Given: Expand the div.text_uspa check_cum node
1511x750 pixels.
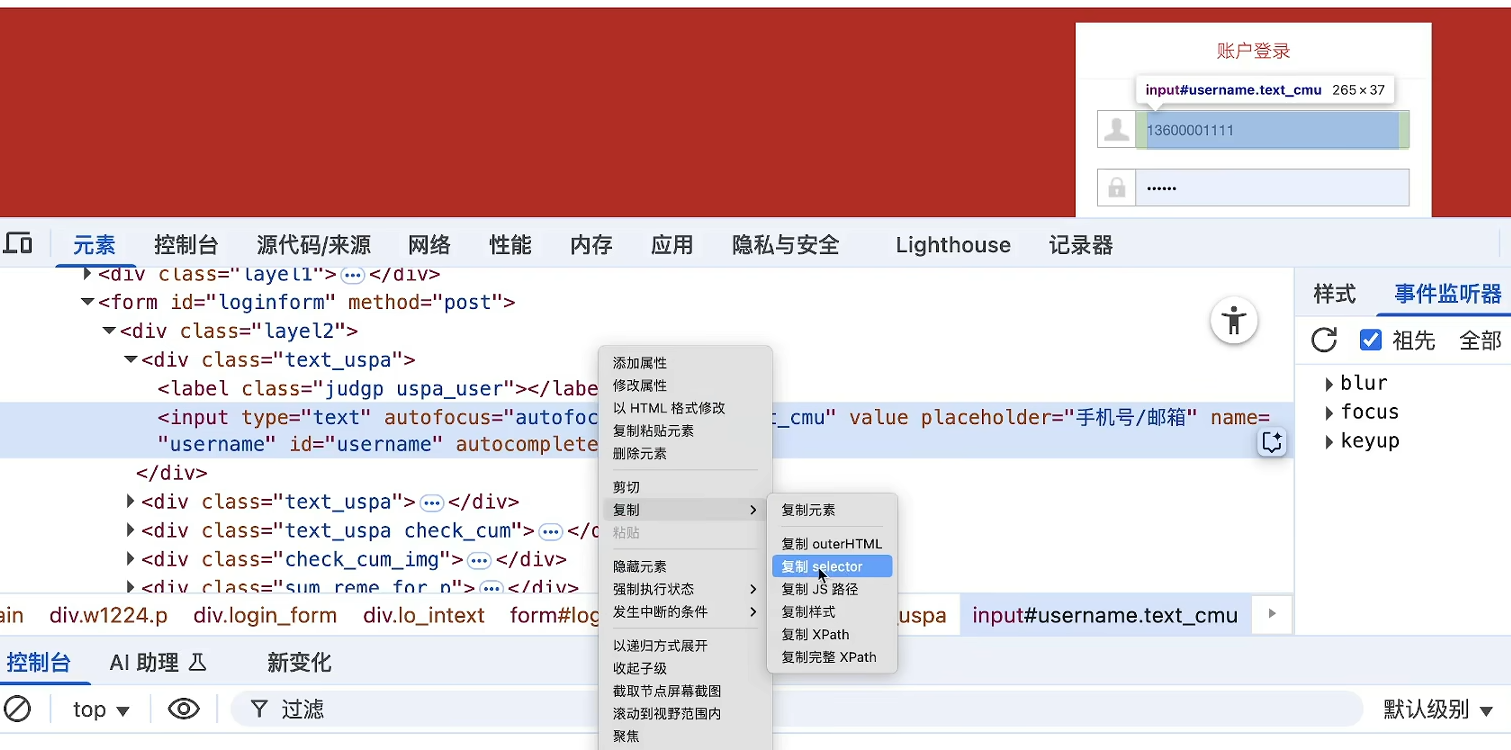Looking at the screenshot, I should 131,530.
